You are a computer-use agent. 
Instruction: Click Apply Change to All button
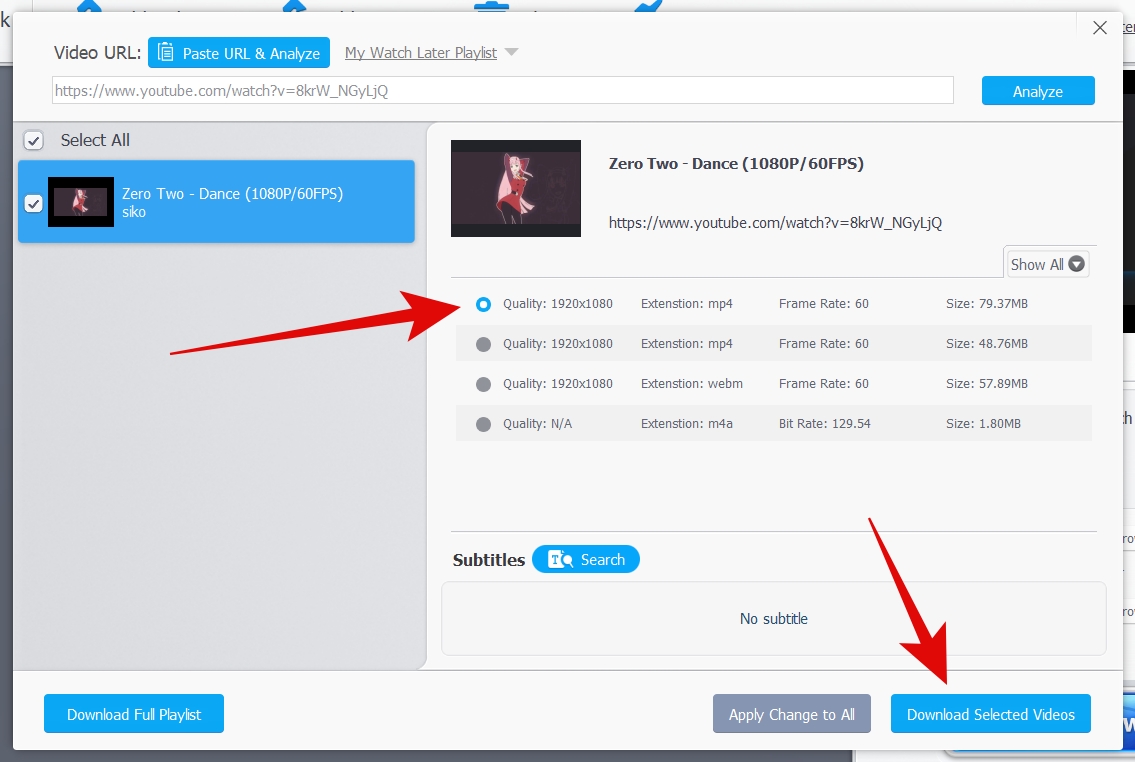click(x=791, y=714)
